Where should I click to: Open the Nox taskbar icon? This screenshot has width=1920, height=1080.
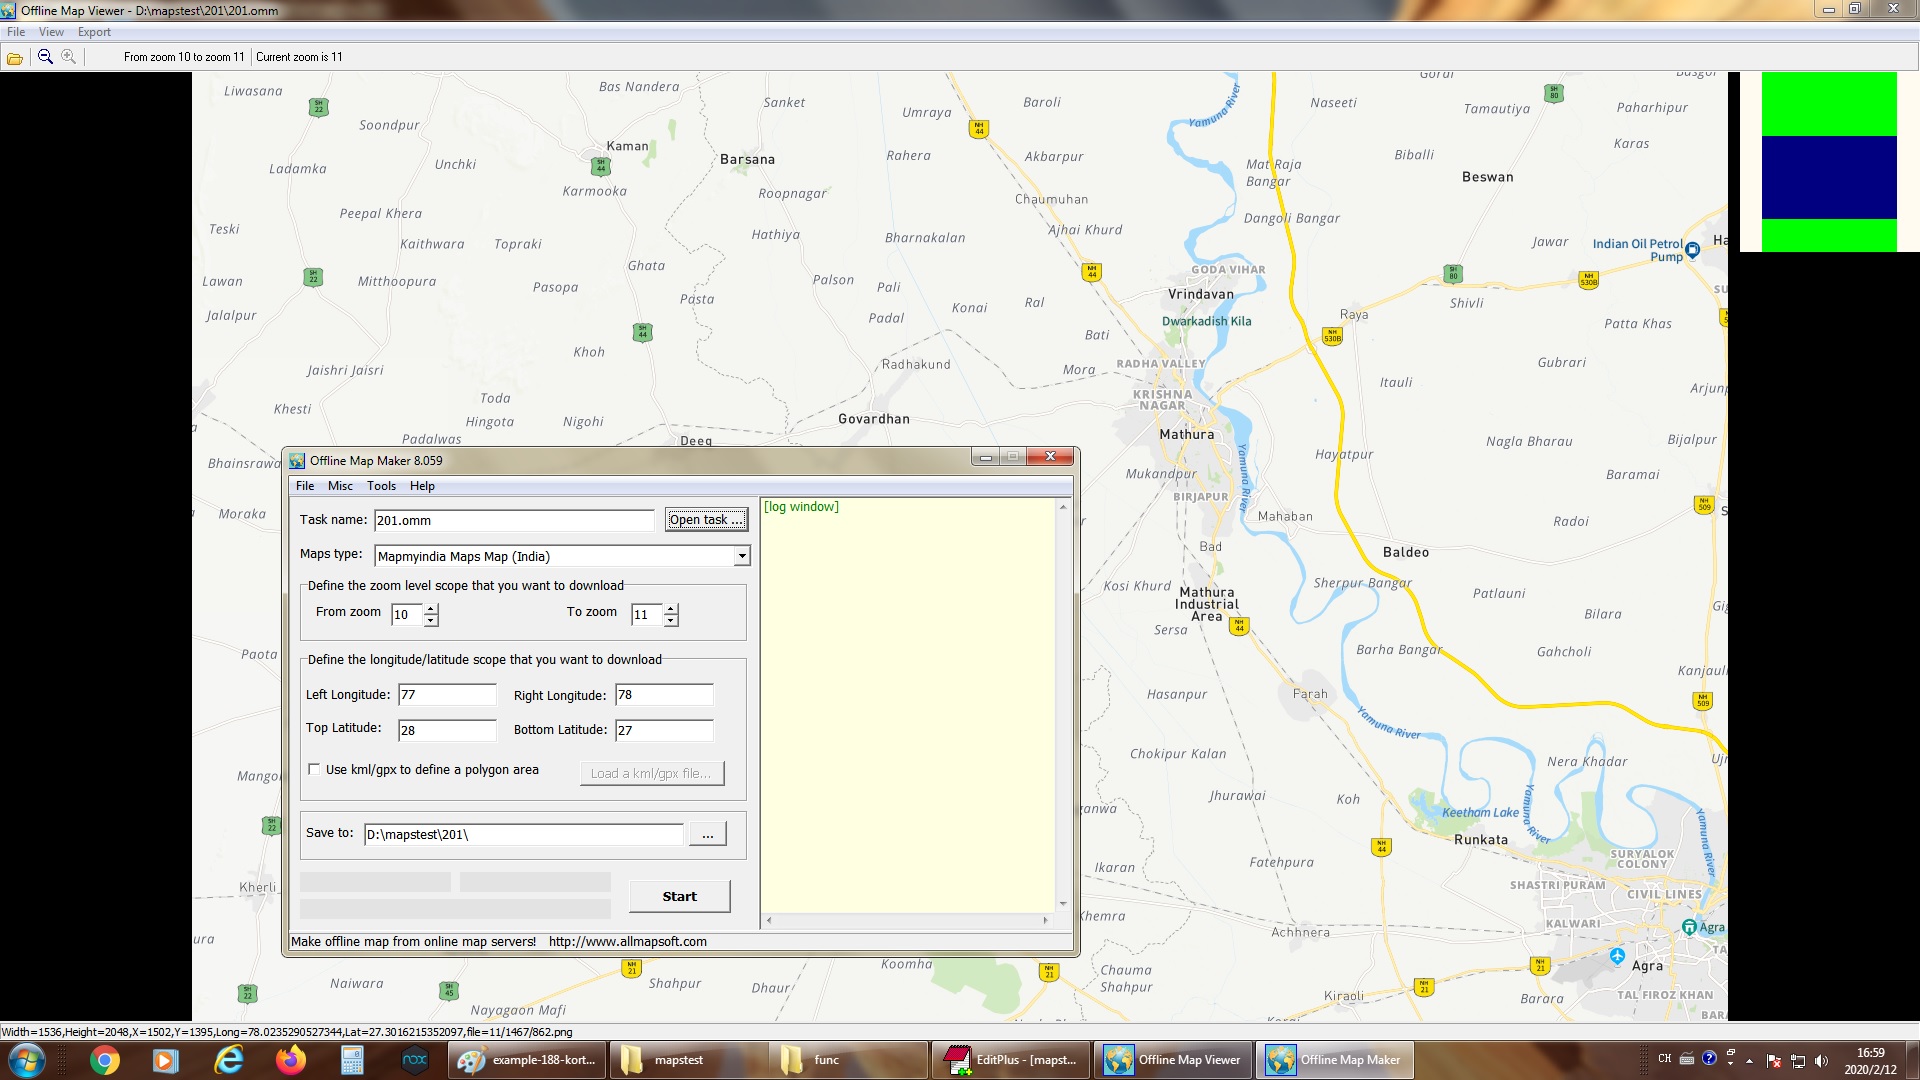(x=414, y=1060)
